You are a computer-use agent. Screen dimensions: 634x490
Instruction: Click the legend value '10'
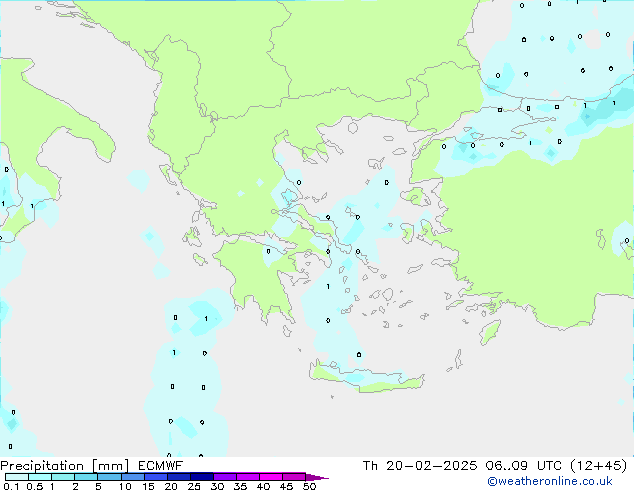[125, 486]
